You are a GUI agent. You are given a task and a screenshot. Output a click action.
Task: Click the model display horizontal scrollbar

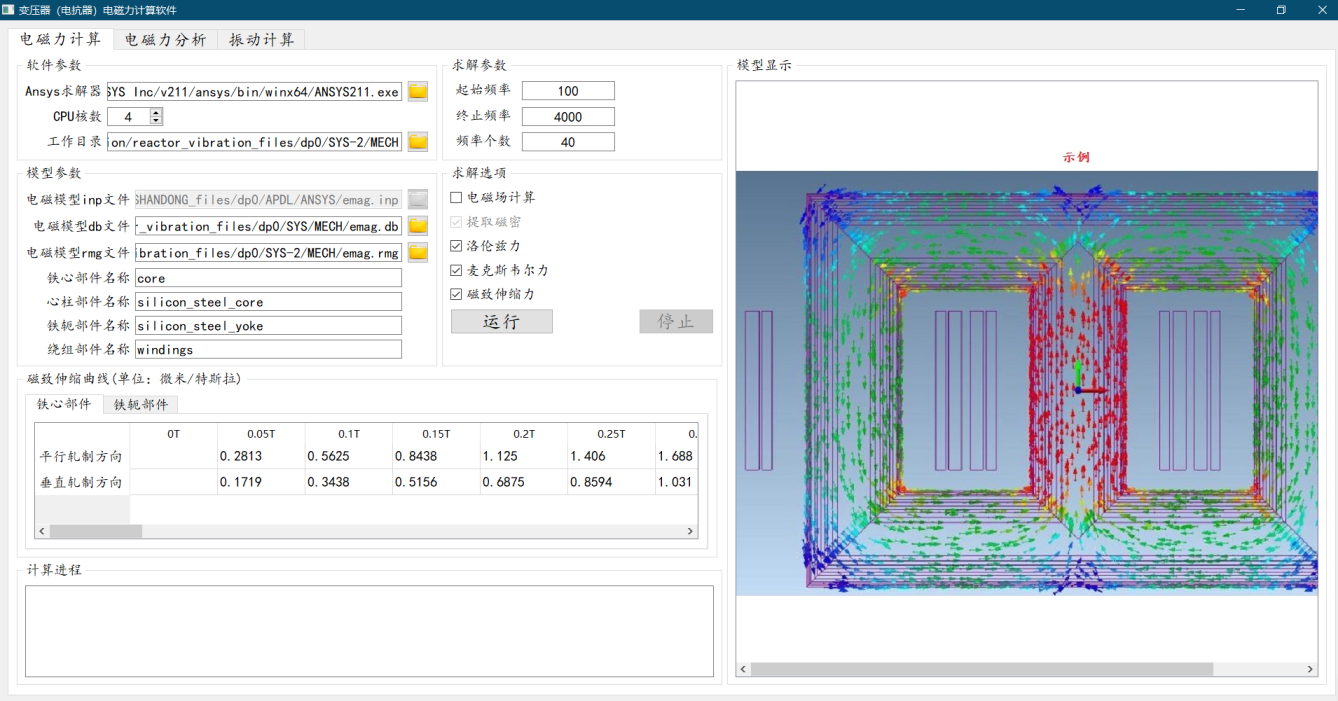[980, 669]
